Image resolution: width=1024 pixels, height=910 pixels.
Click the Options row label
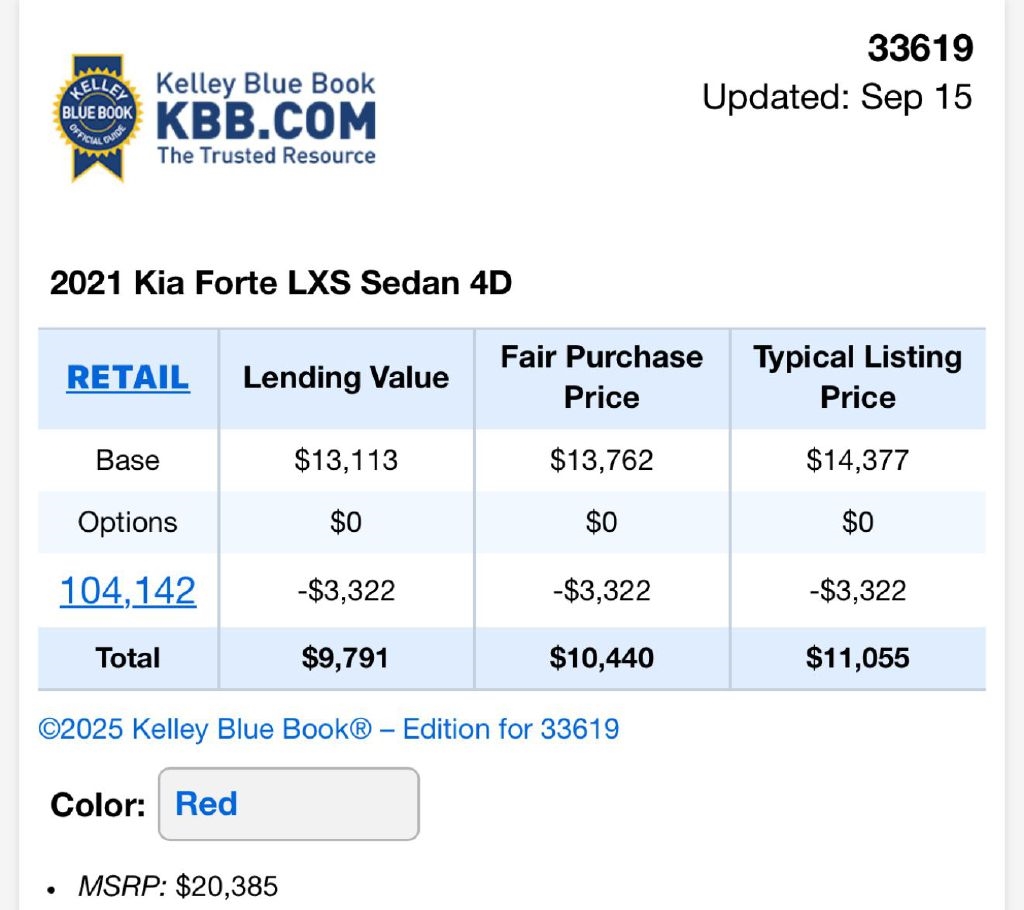[128, 522]
